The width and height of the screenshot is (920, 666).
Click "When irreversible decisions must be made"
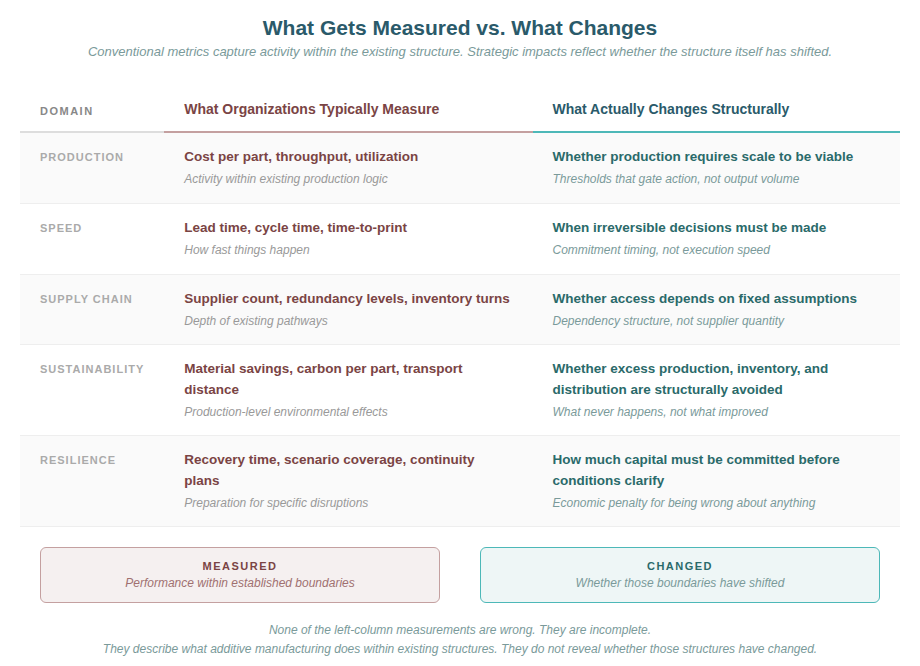[x=689, y=228]
